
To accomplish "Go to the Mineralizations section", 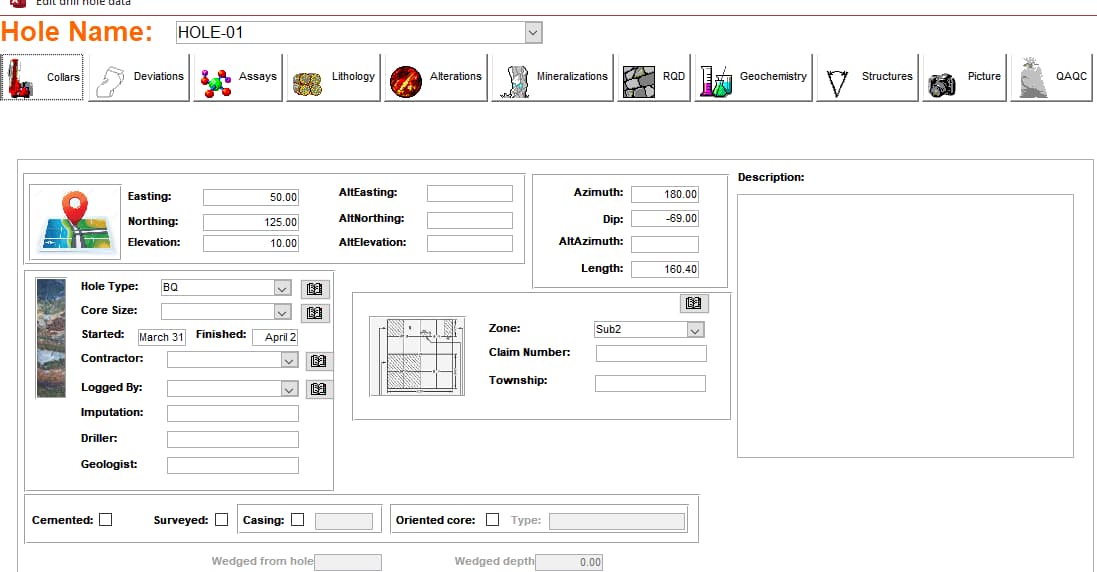I will tap(552, 77).
